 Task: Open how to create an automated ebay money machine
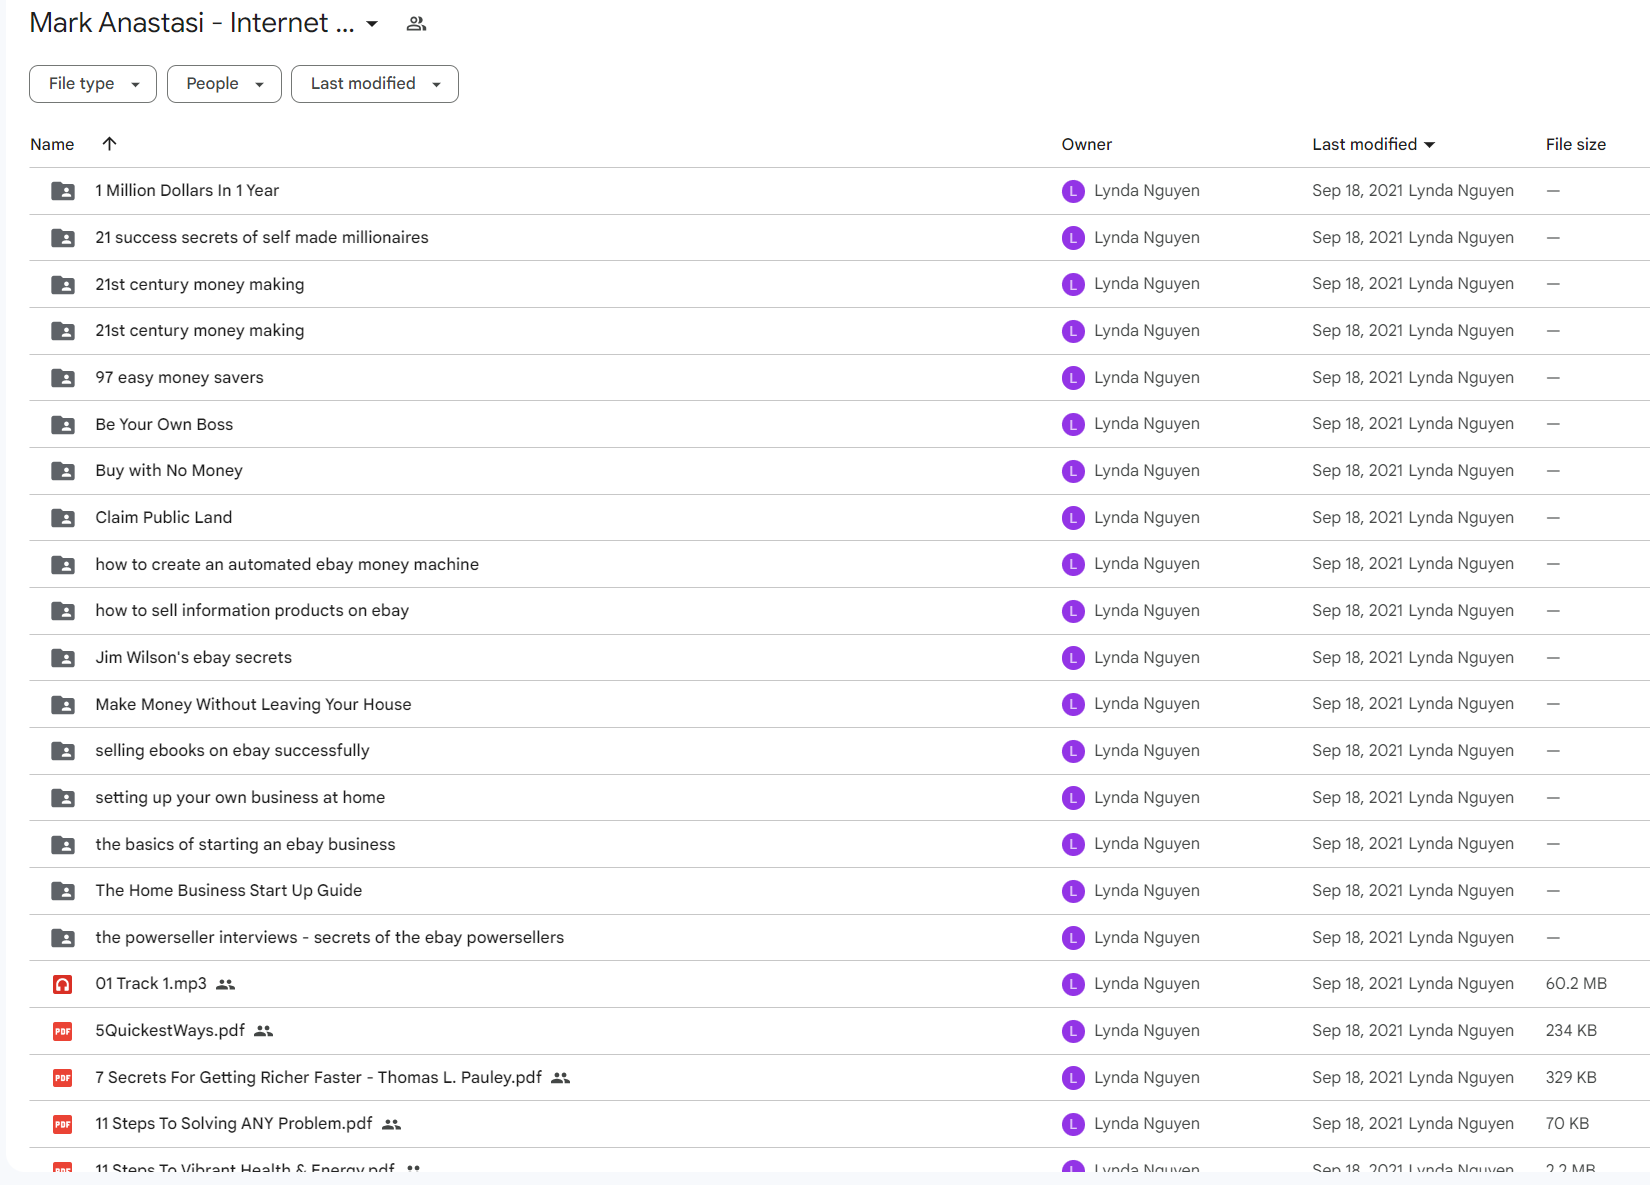click(287, 564)
